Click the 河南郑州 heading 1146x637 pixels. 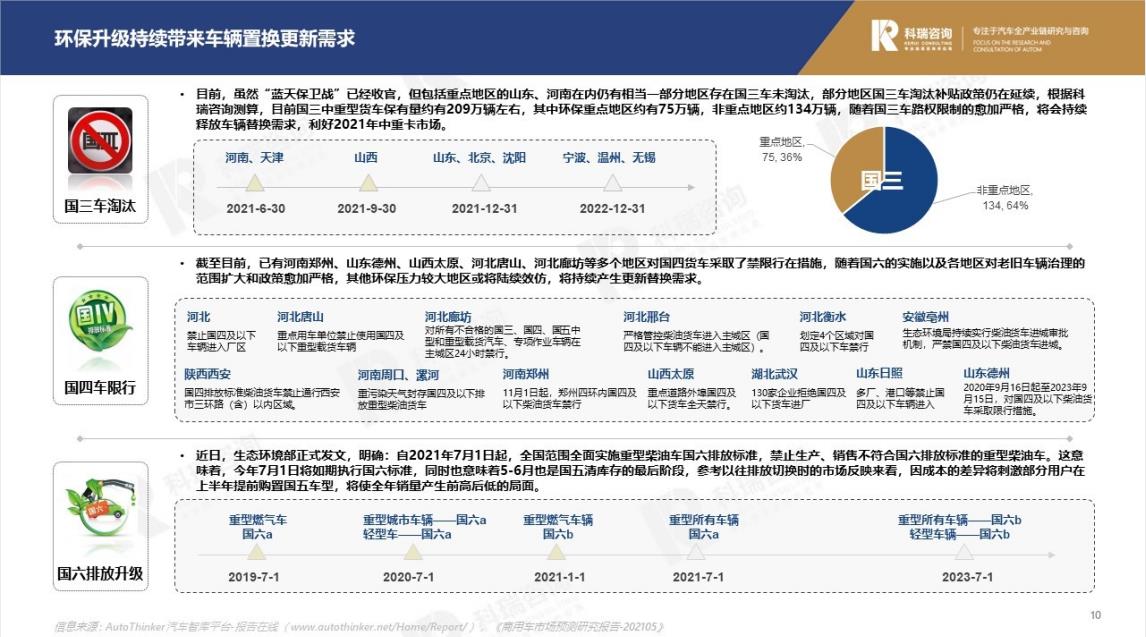point(525,374)
